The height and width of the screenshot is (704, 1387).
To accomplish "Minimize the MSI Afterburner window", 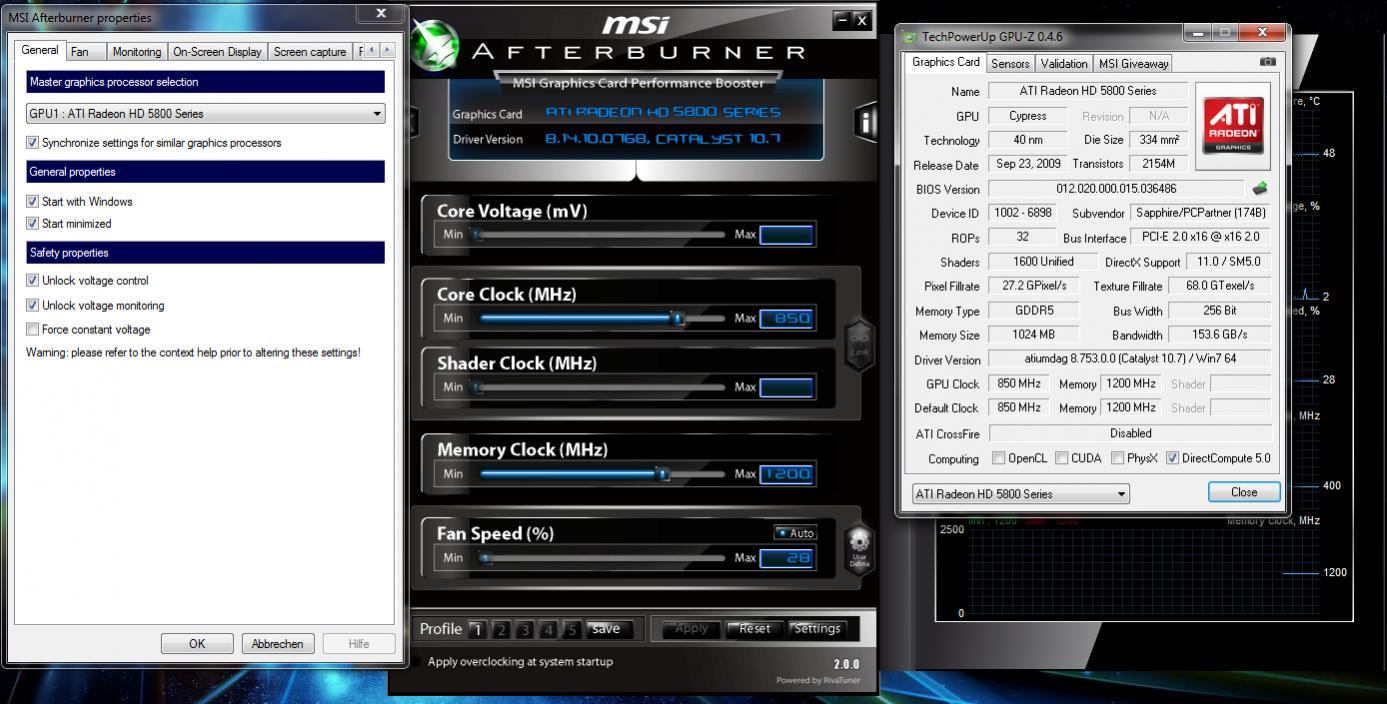I will 842,20.
